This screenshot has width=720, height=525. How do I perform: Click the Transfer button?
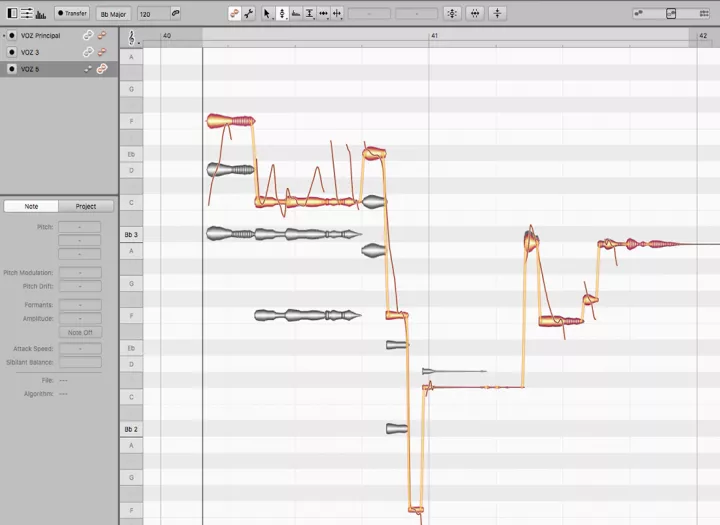click(72, 13)
